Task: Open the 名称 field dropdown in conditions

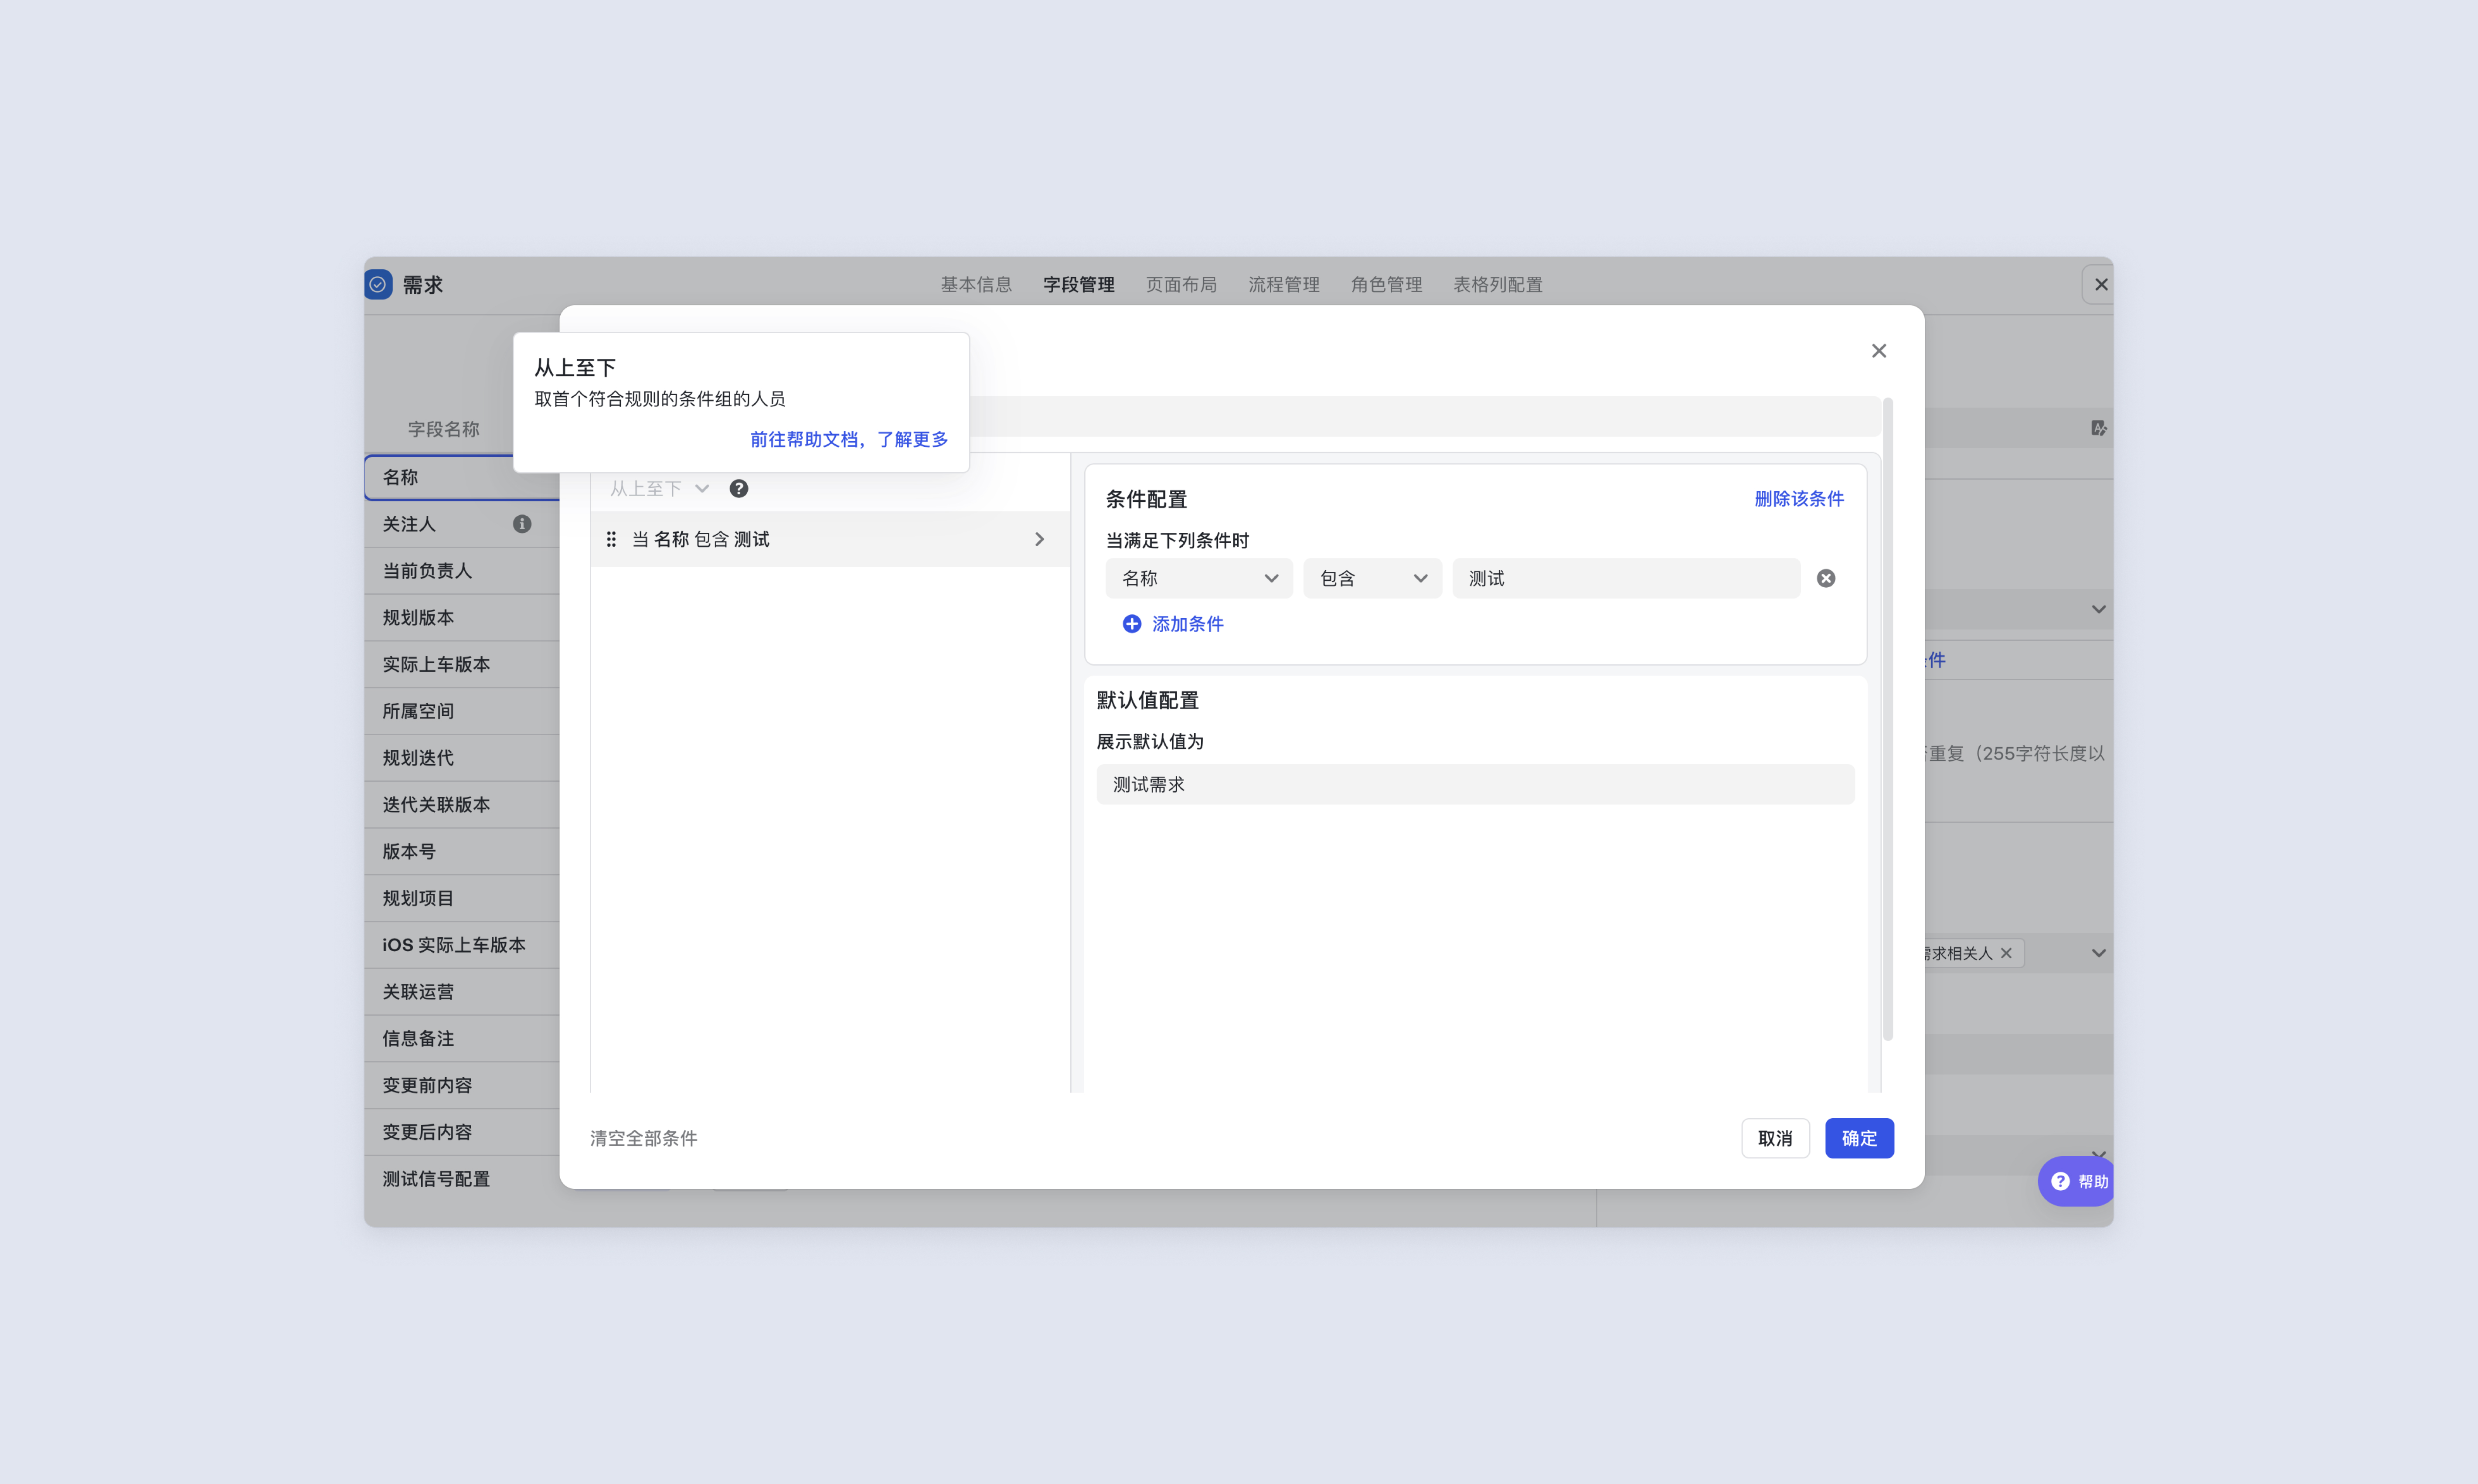Action: coord(1199,578)
